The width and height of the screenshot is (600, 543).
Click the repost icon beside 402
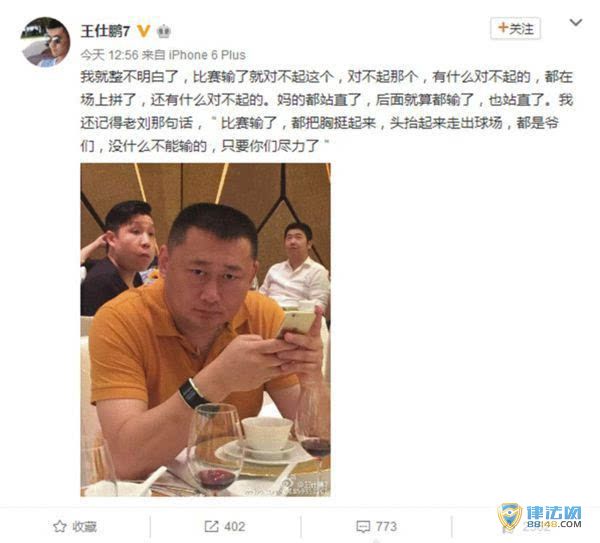pyautogui.click(x=211, y=527)
